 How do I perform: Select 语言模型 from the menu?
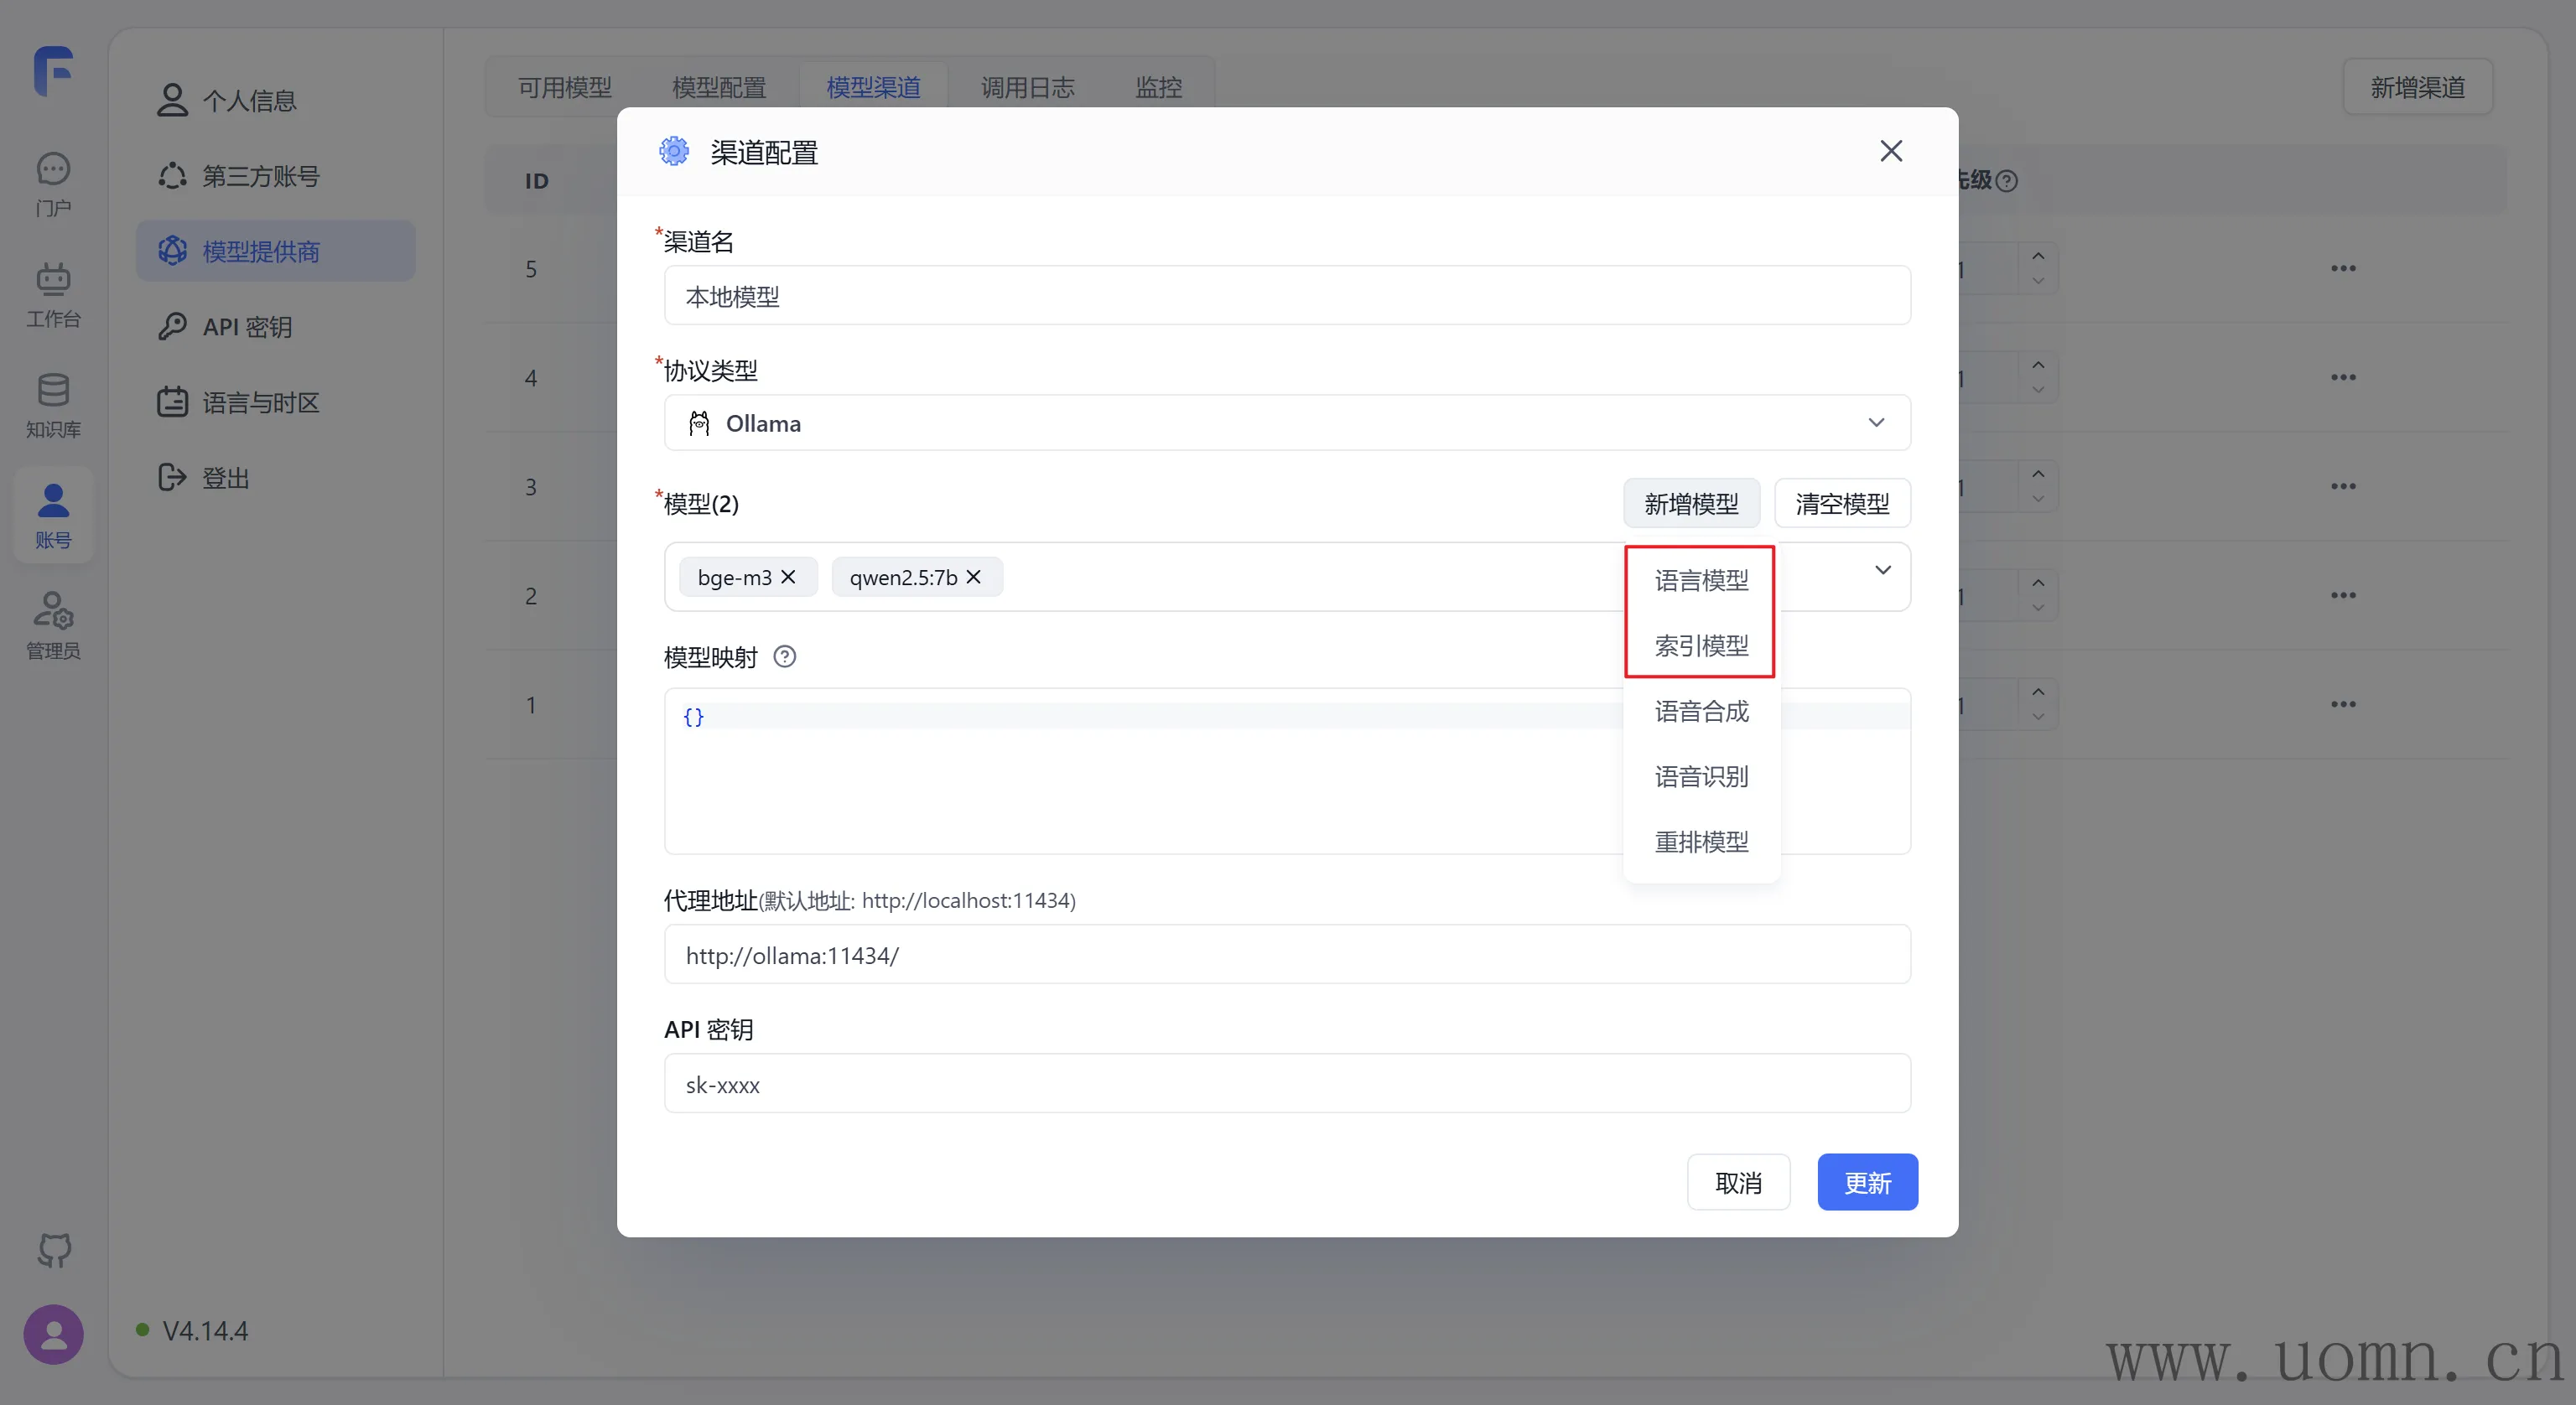(x=1701, y=580)
